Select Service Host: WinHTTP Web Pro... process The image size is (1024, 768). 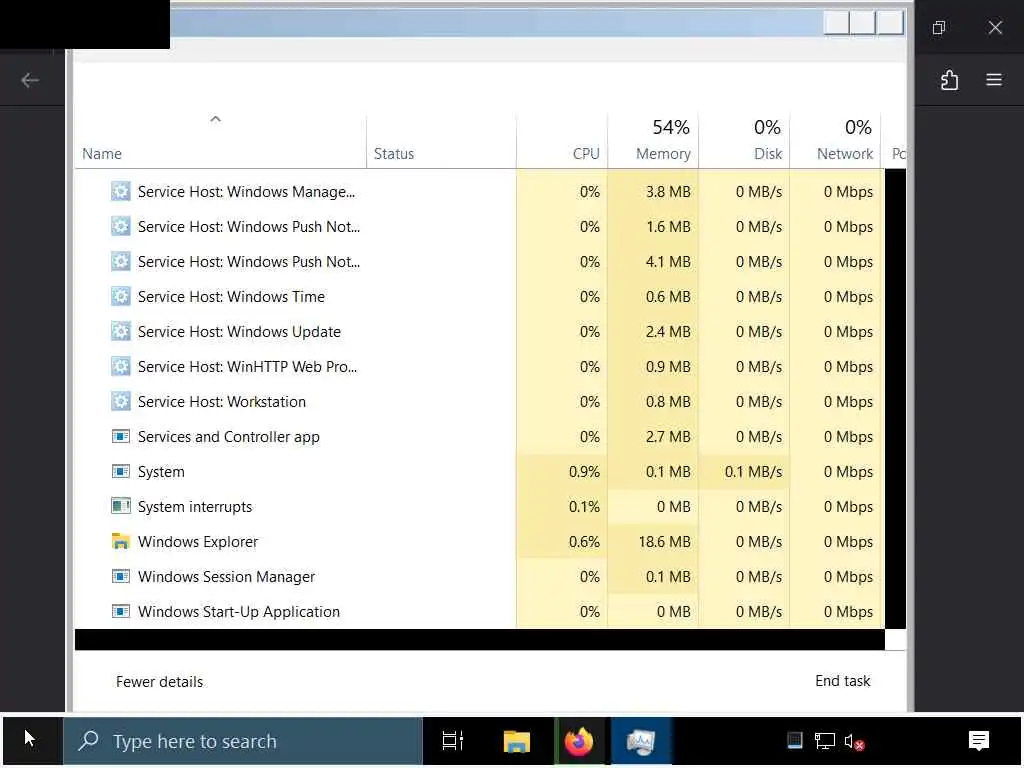(247, 366)
